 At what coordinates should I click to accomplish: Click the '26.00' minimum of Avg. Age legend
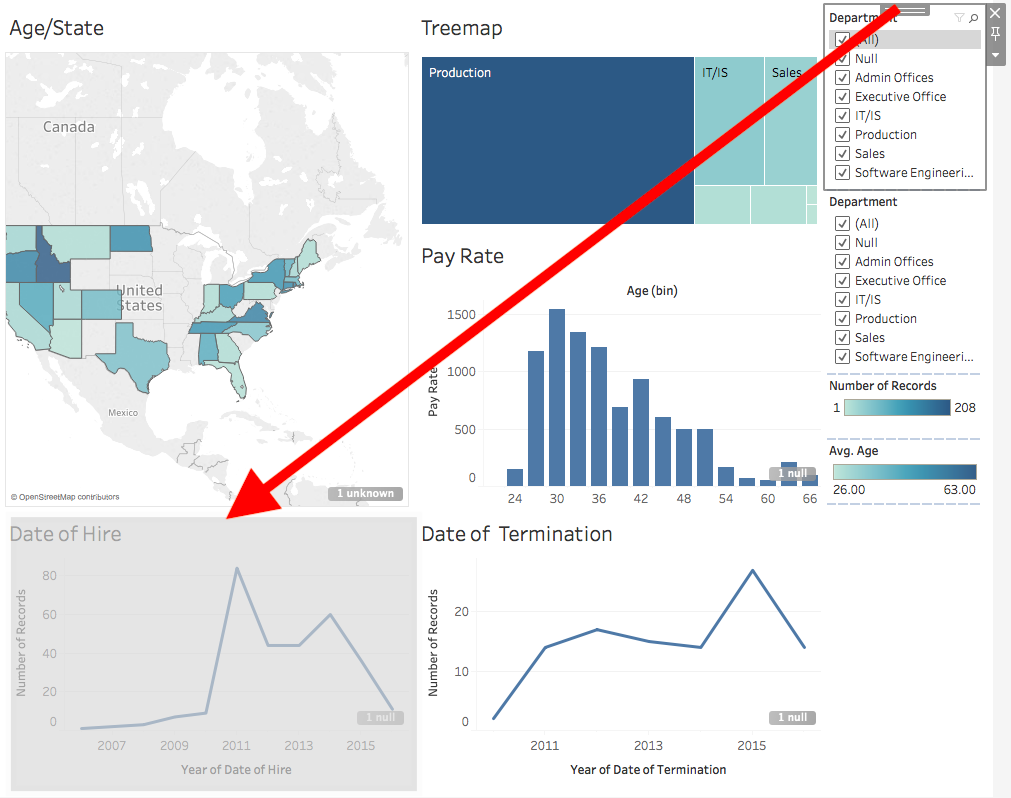coord(849,490)
